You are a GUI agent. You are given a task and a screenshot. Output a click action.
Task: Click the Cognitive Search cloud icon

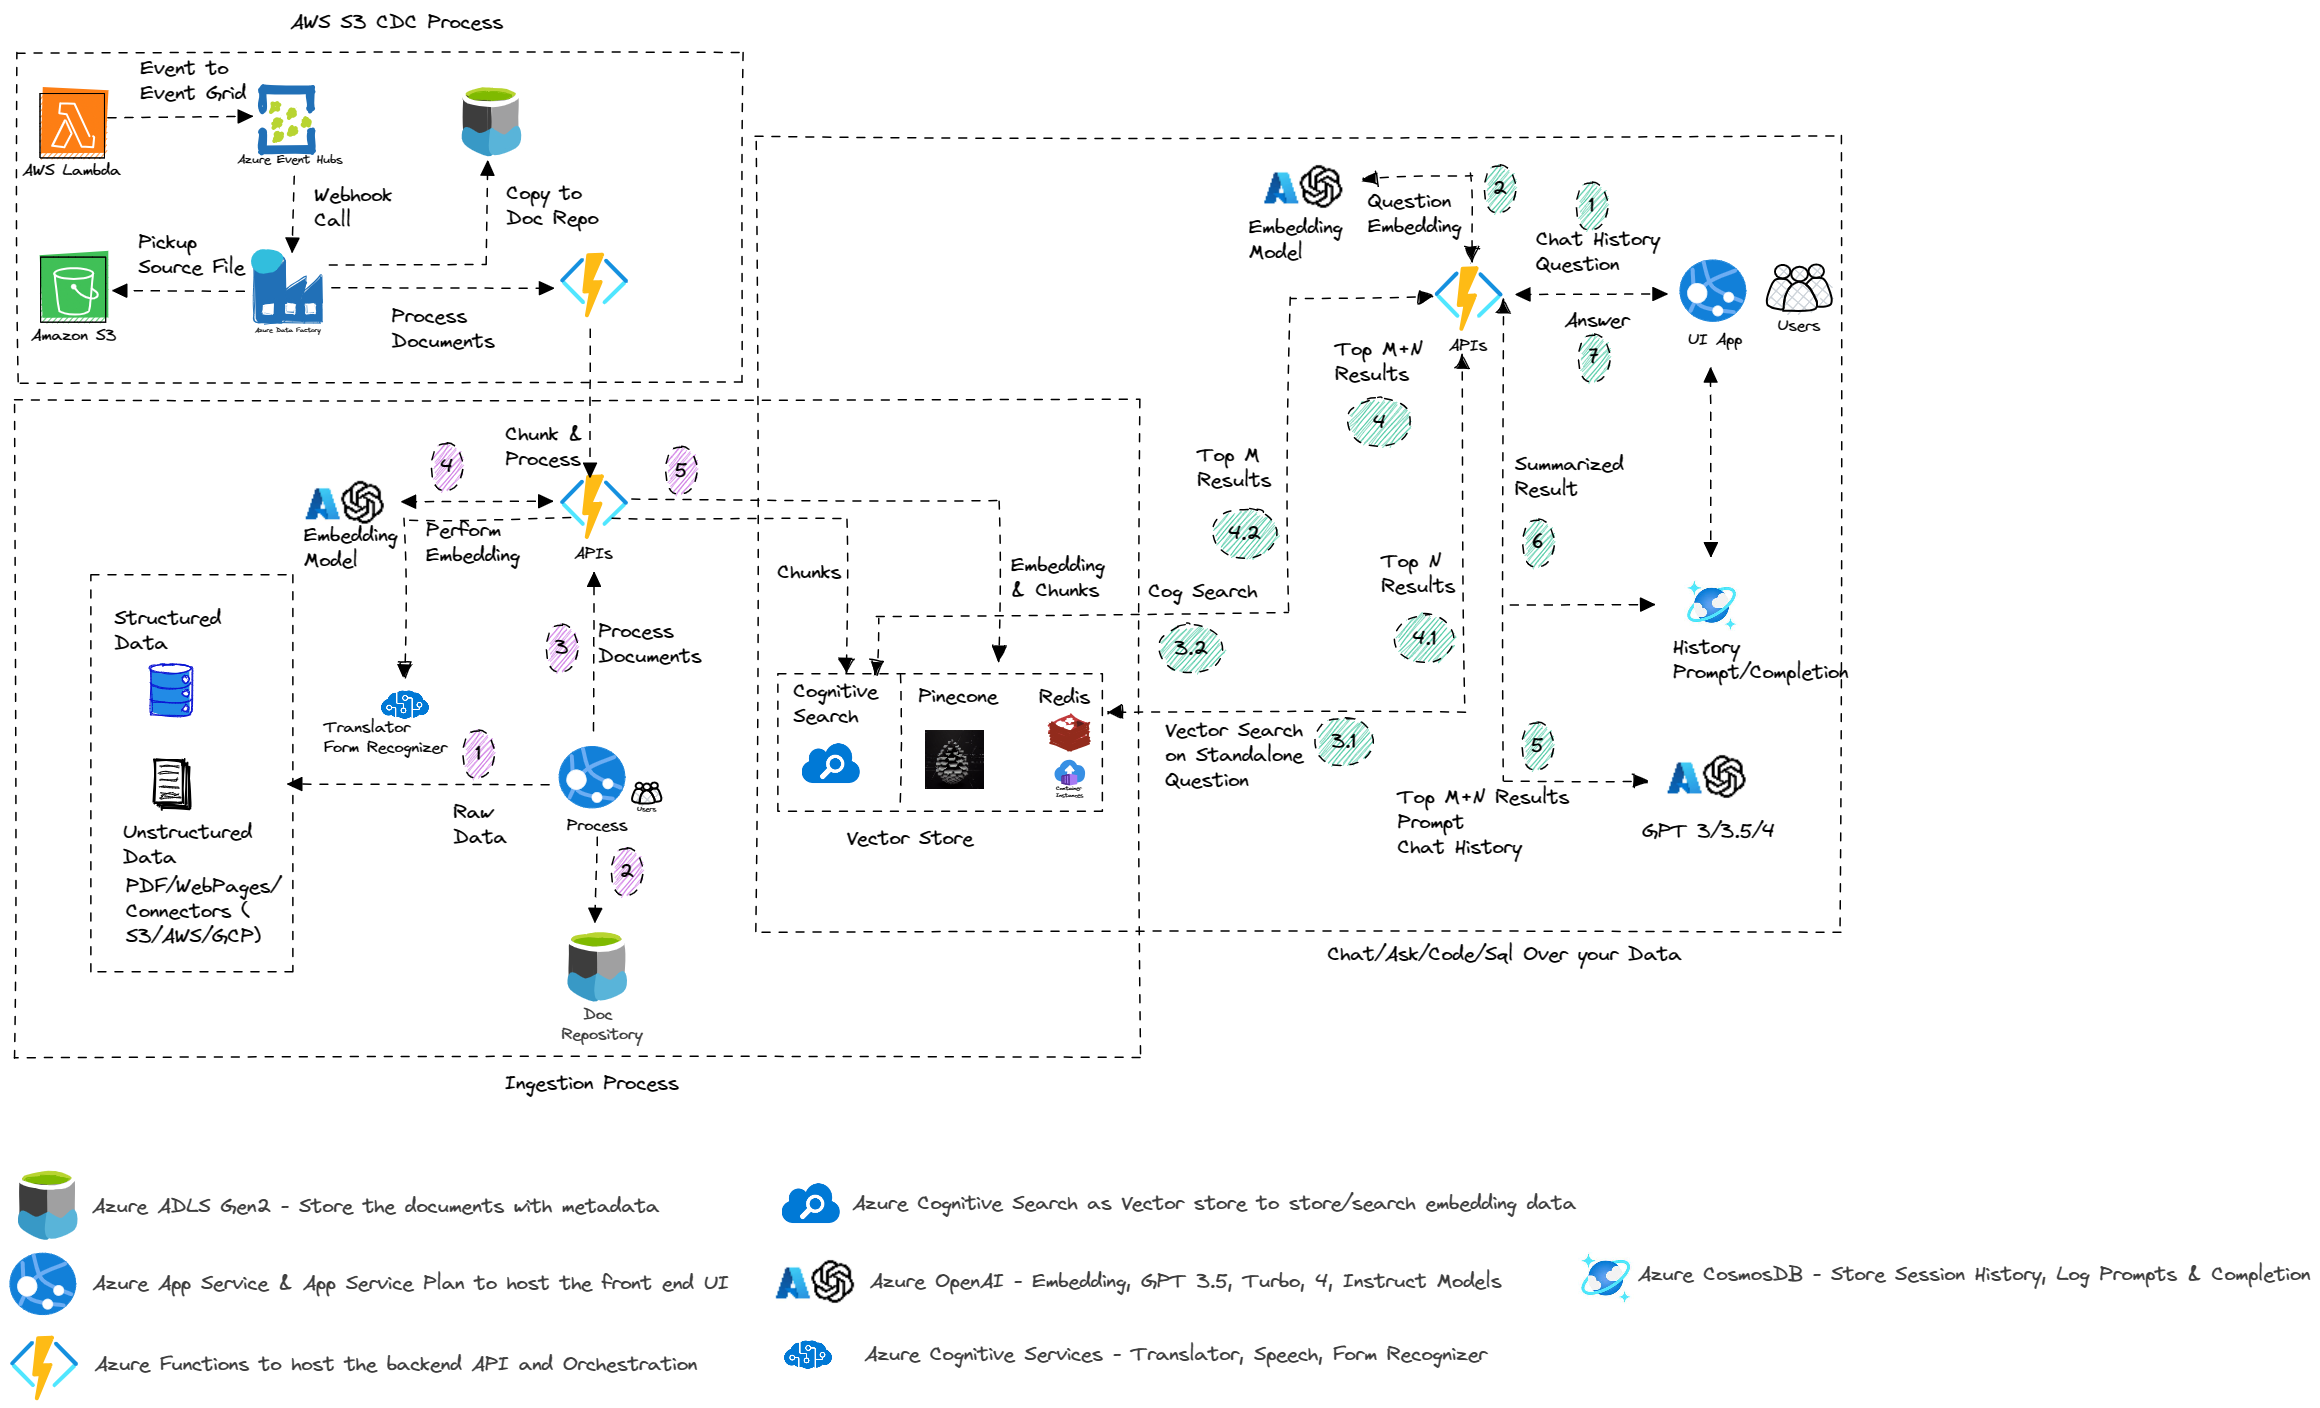coord(830,764)
